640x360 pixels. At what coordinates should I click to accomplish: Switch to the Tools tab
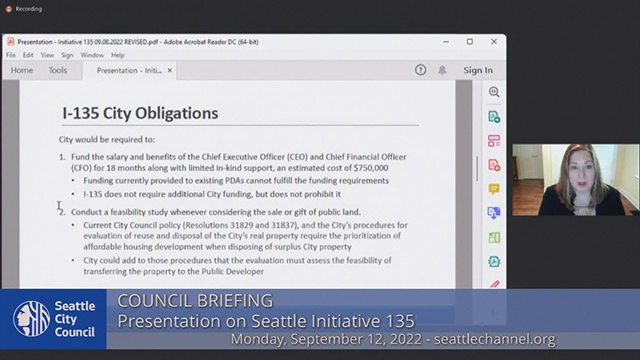click(58, 70)
